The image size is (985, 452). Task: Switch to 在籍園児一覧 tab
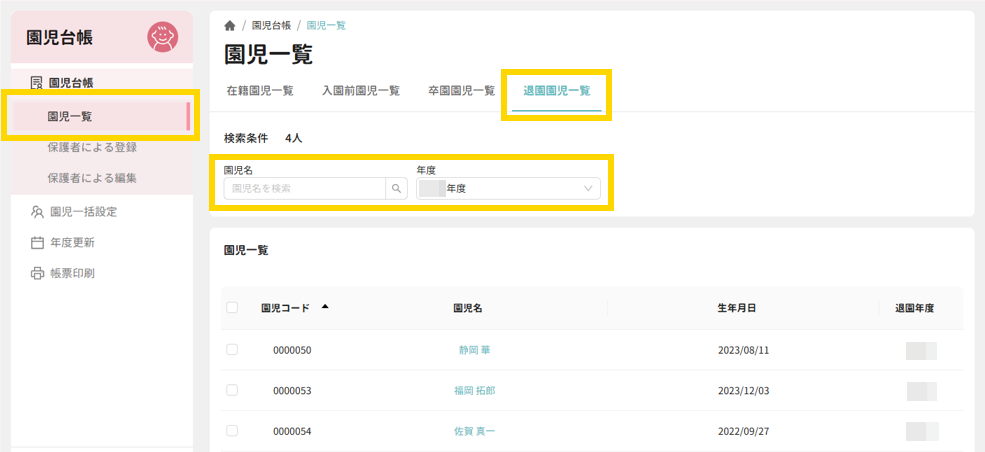pos(259,91)
